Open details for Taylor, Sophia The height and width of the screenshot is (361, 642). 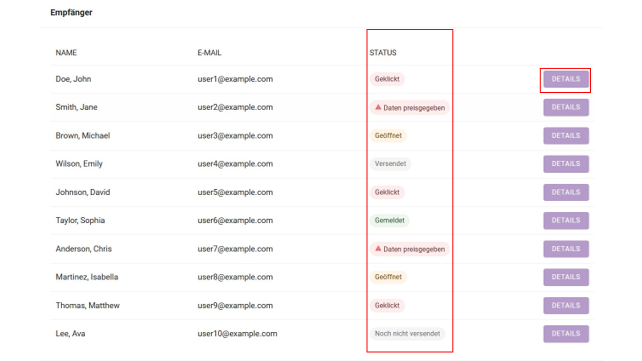[x=566, y=220]
